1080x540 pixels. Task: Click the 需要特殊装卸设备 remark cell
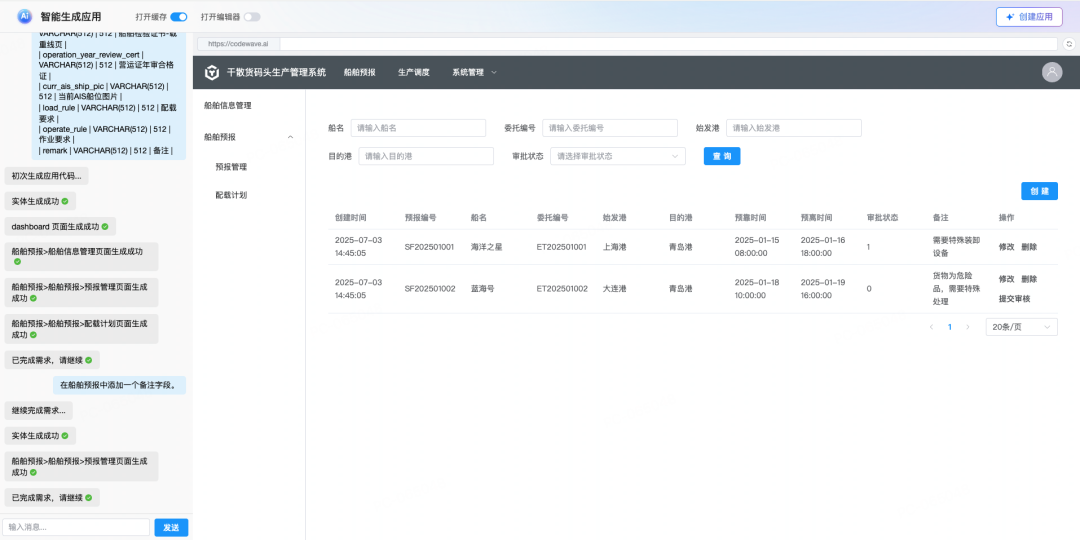(x=954, y=247)
